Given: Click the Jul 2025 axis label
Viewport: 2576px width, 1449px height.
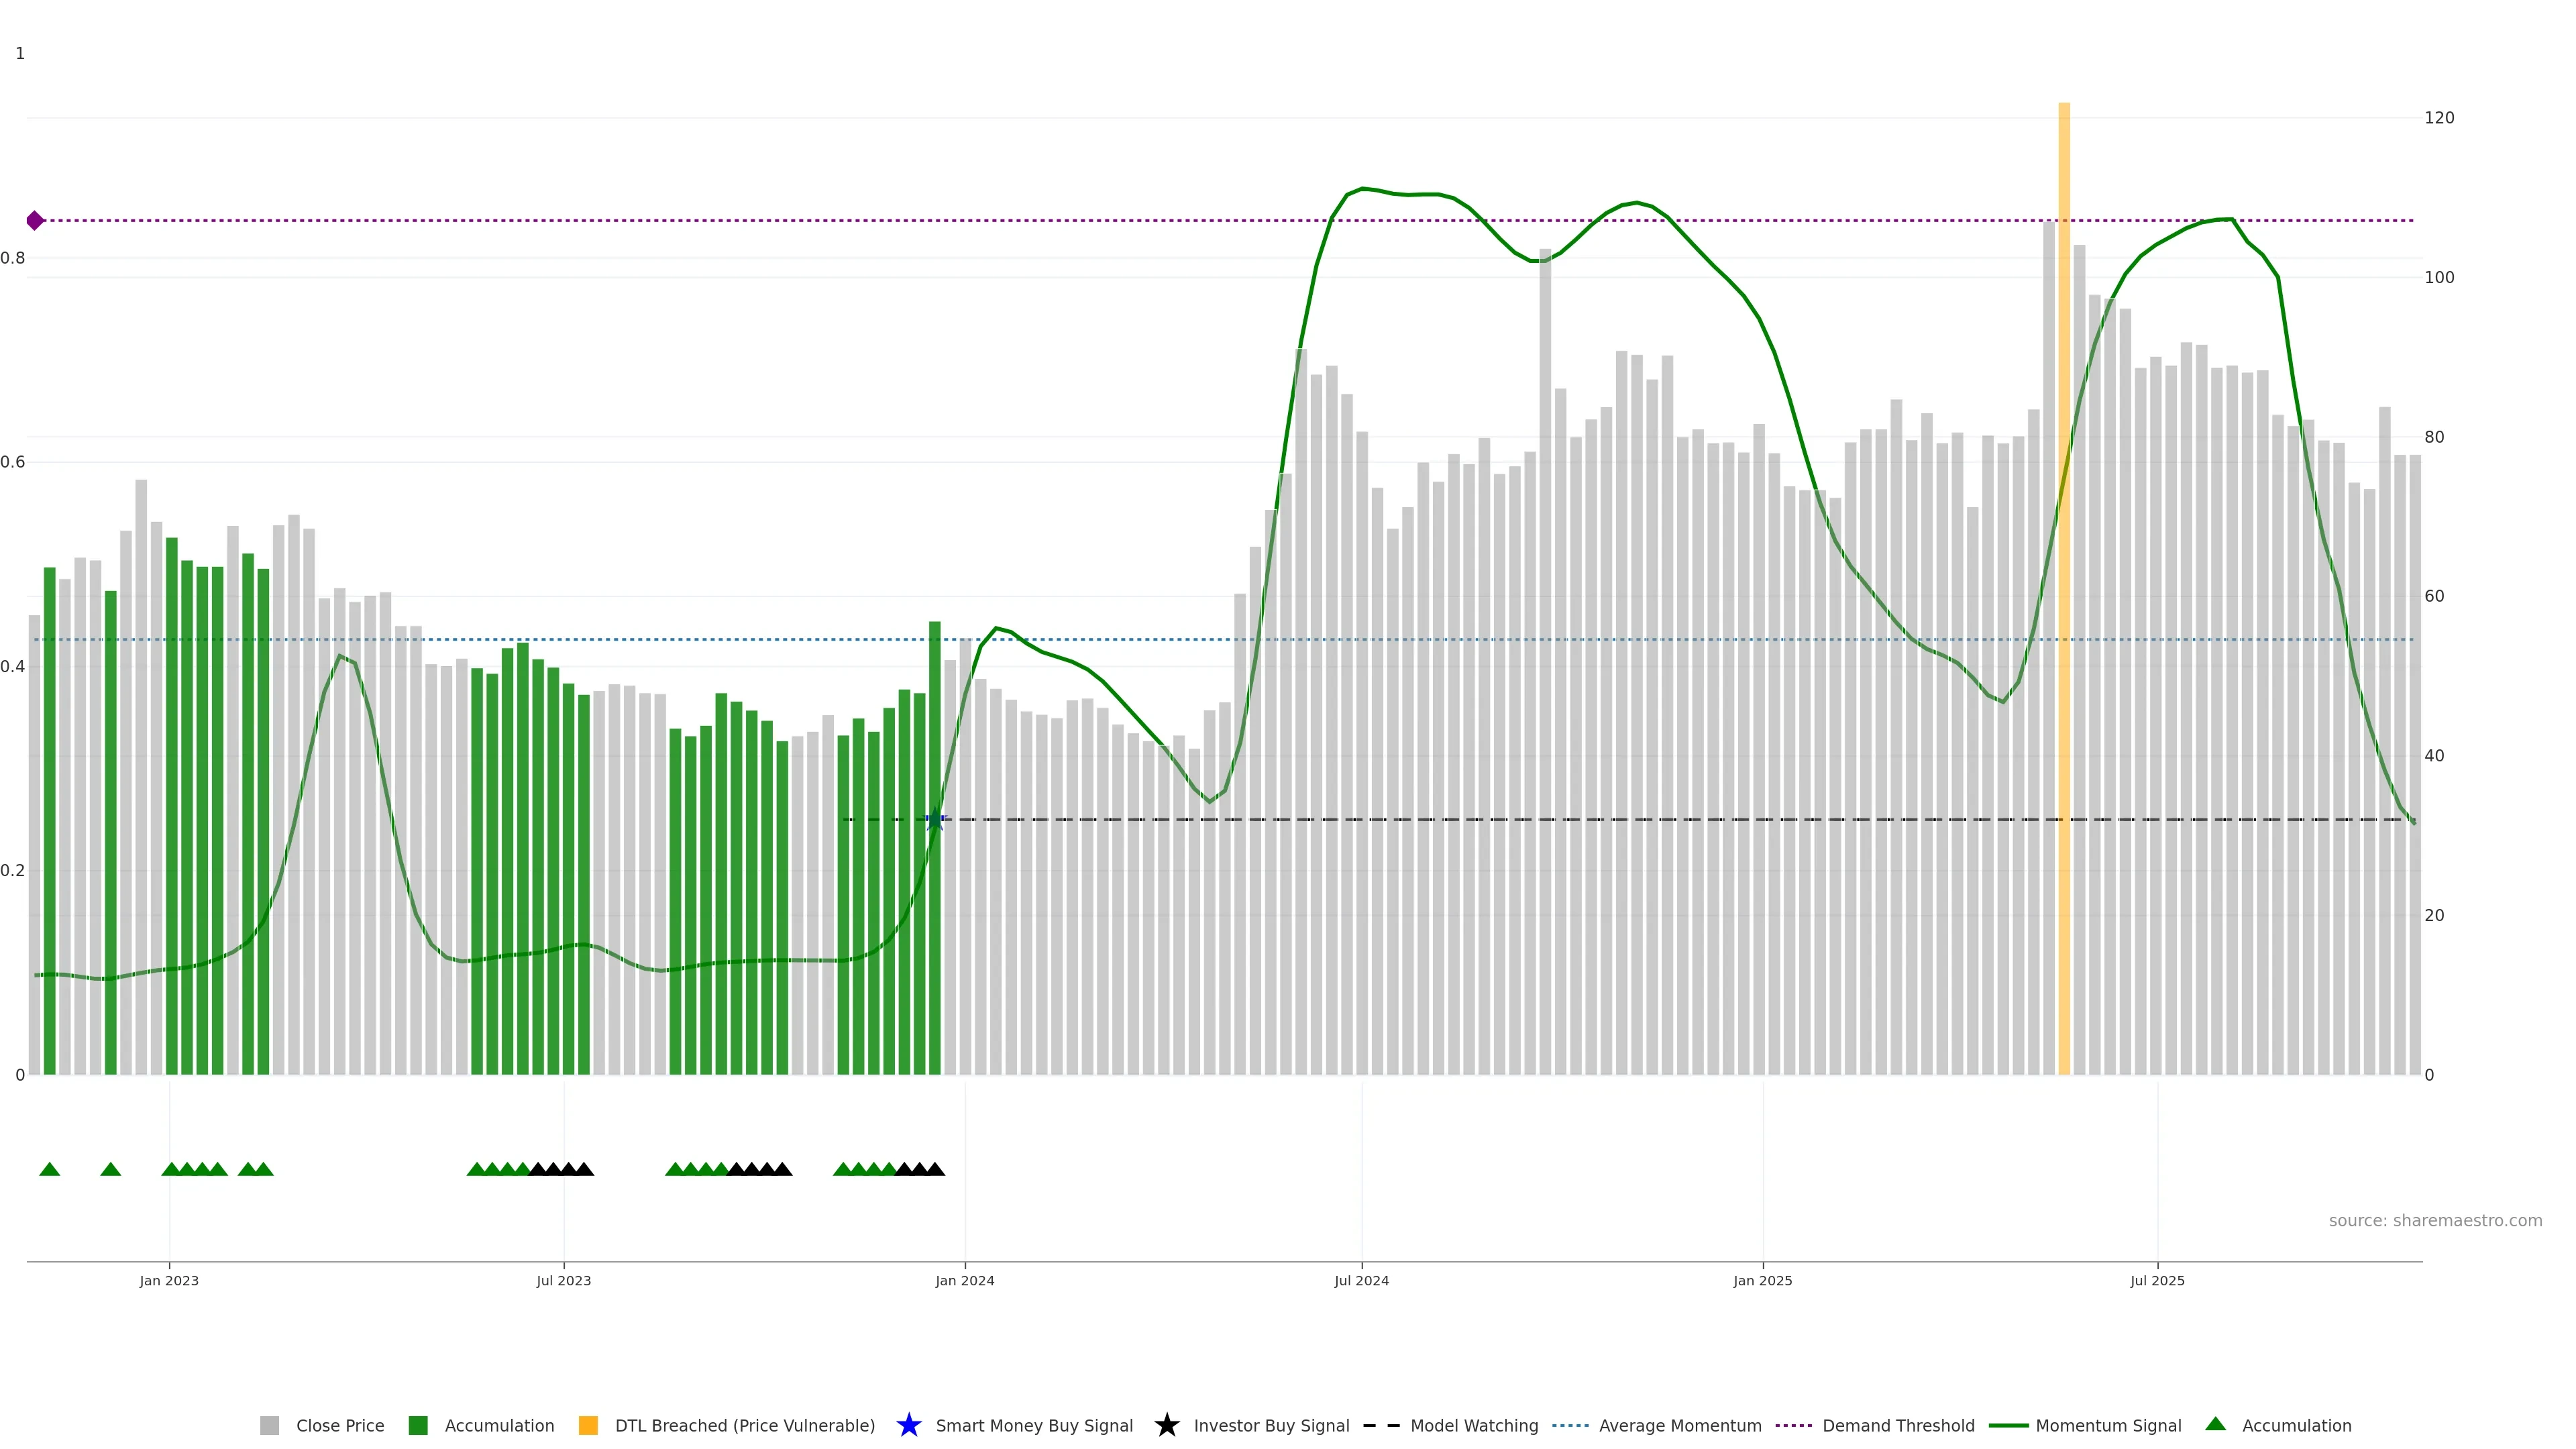Looking at the screenshot, I should (2157, 1280).
